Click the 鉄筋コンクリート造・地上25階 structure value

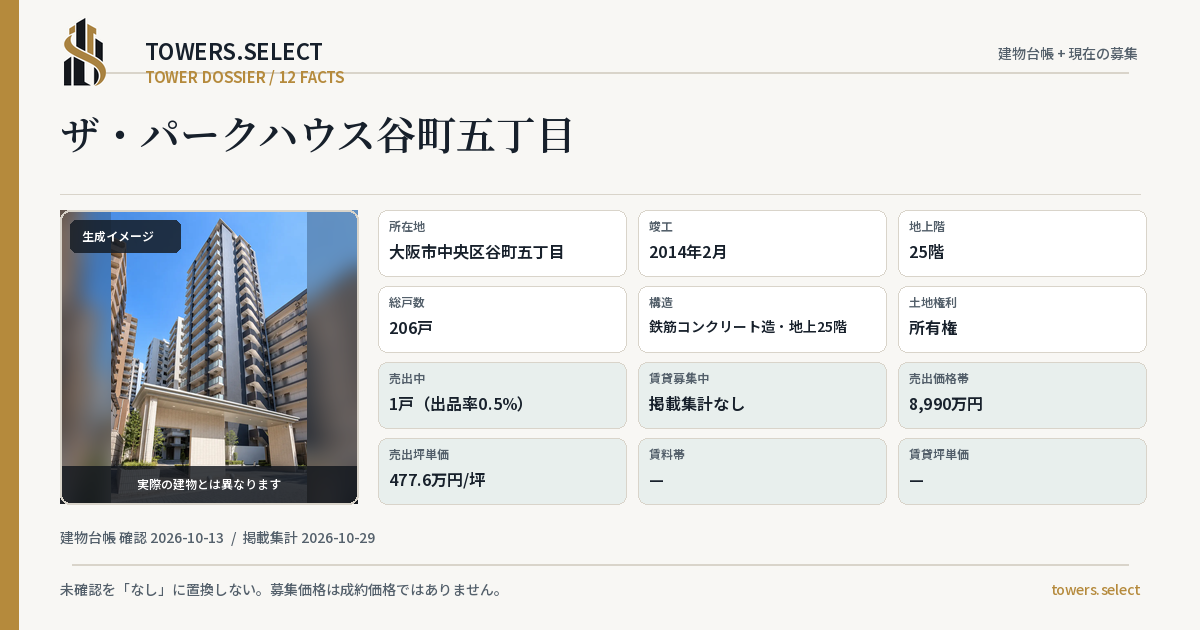click(748, 327)
